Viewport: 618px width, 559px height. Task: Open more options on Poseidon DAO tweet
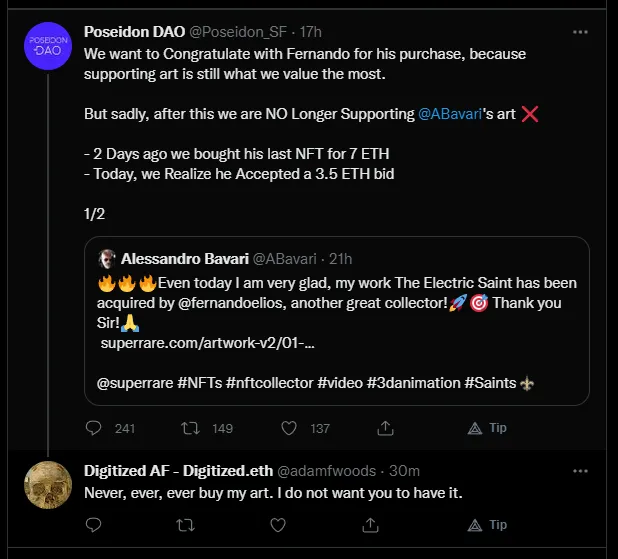(580, 32)
